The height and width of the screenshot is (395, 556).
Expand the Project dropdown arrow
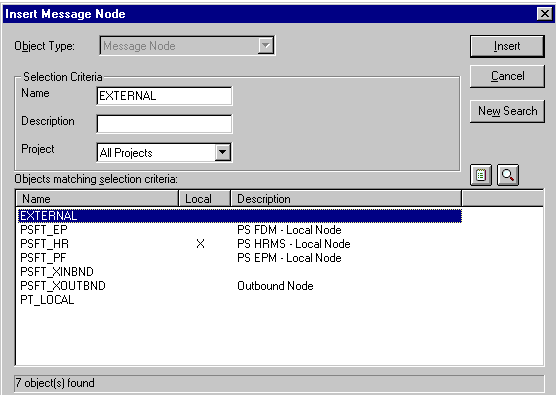(223, 152)
